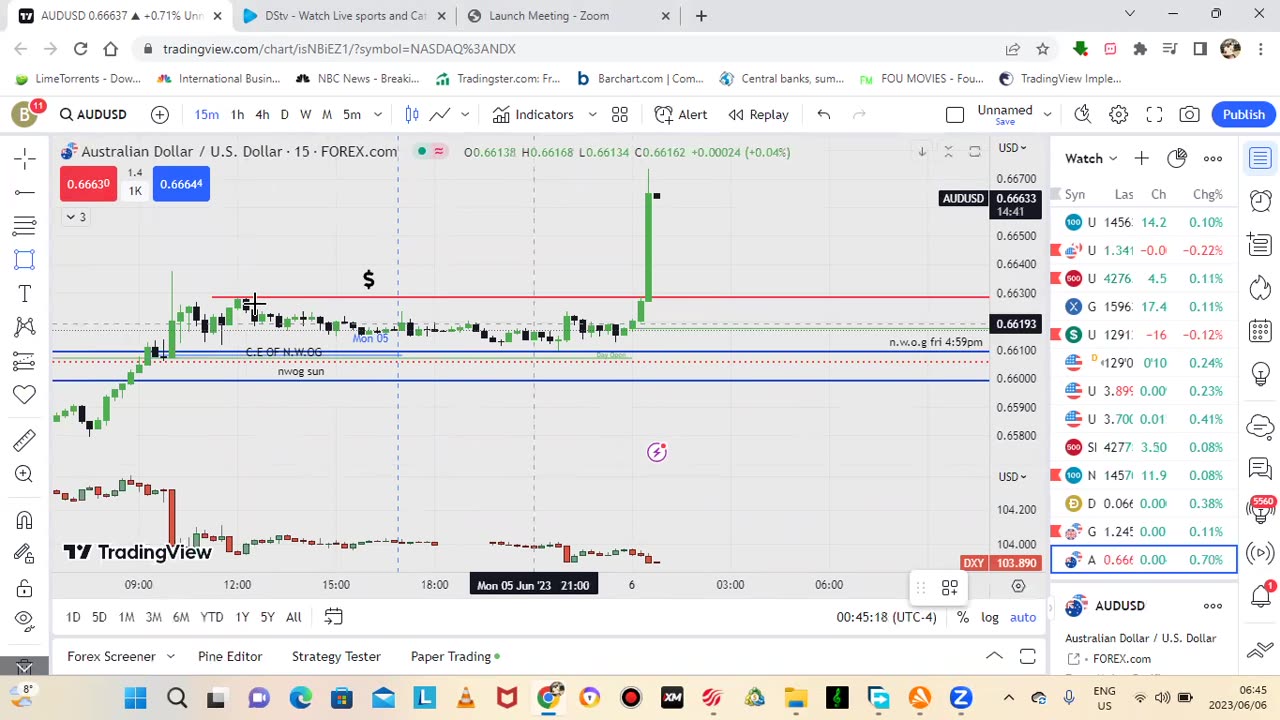Viewport: 1280px width, 720px height.
Task: Toggle lock all drawing tools
Action: [x=25, y=588]
